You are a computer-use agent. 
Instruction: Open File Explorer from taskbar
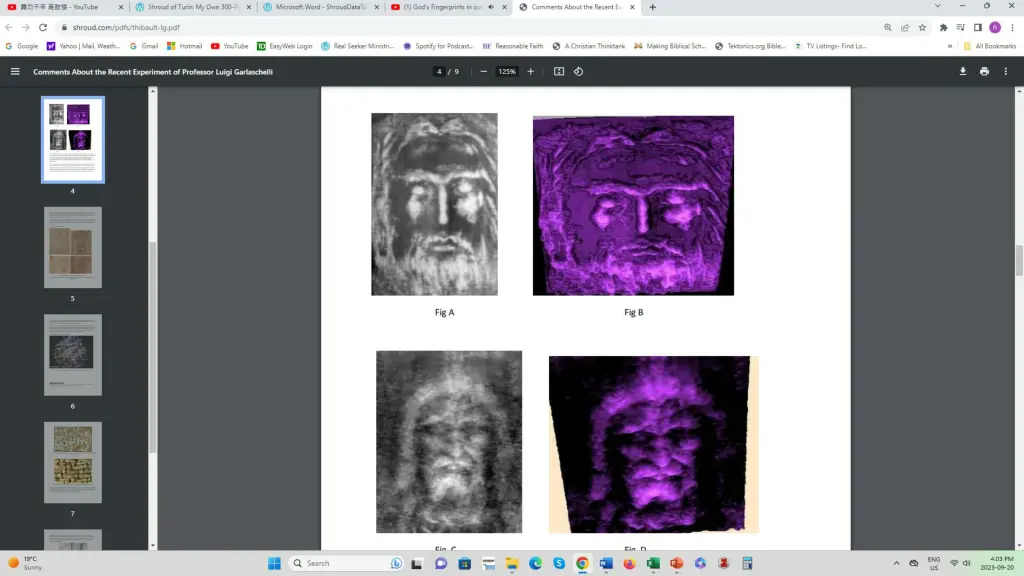coord(512,563)
